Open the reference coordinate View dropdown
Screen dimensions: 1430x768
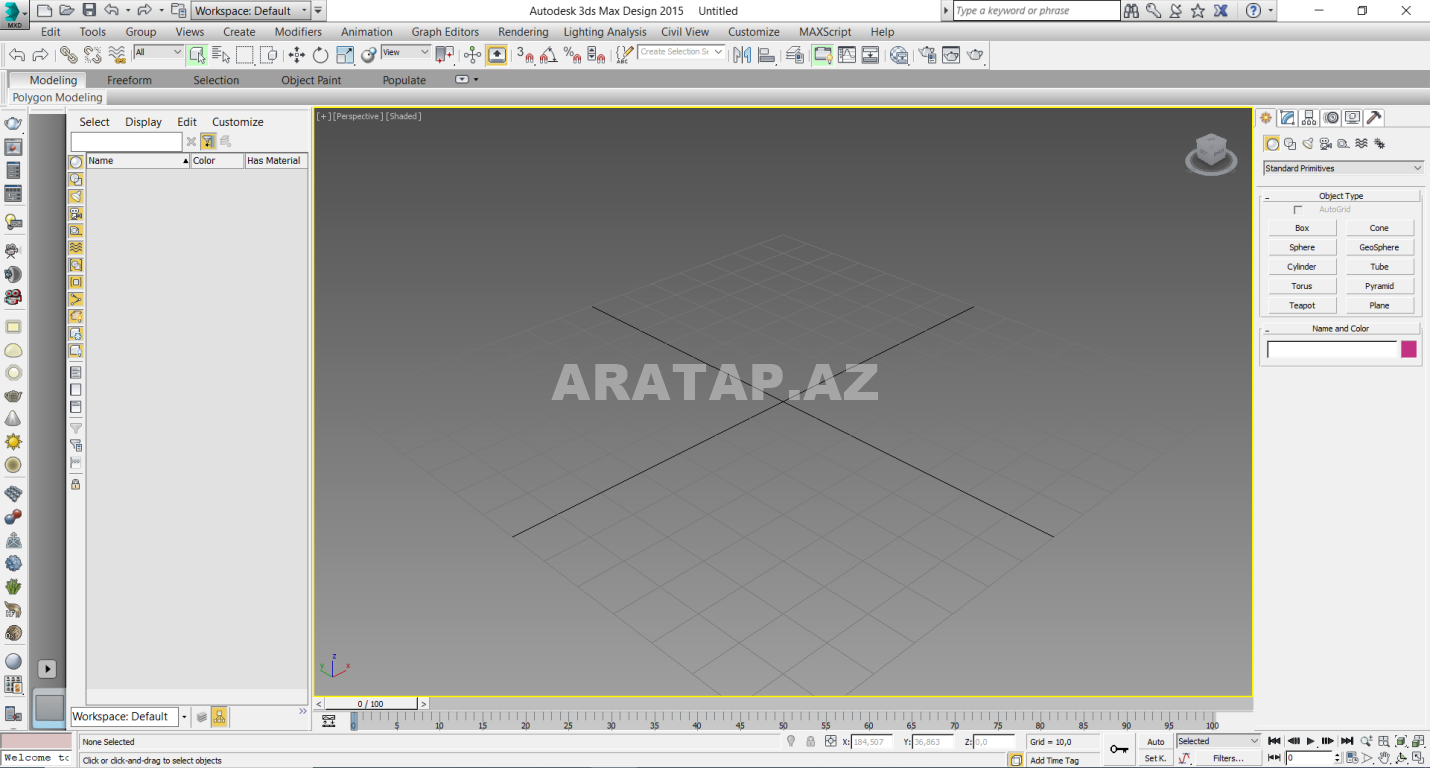[405, 52]
